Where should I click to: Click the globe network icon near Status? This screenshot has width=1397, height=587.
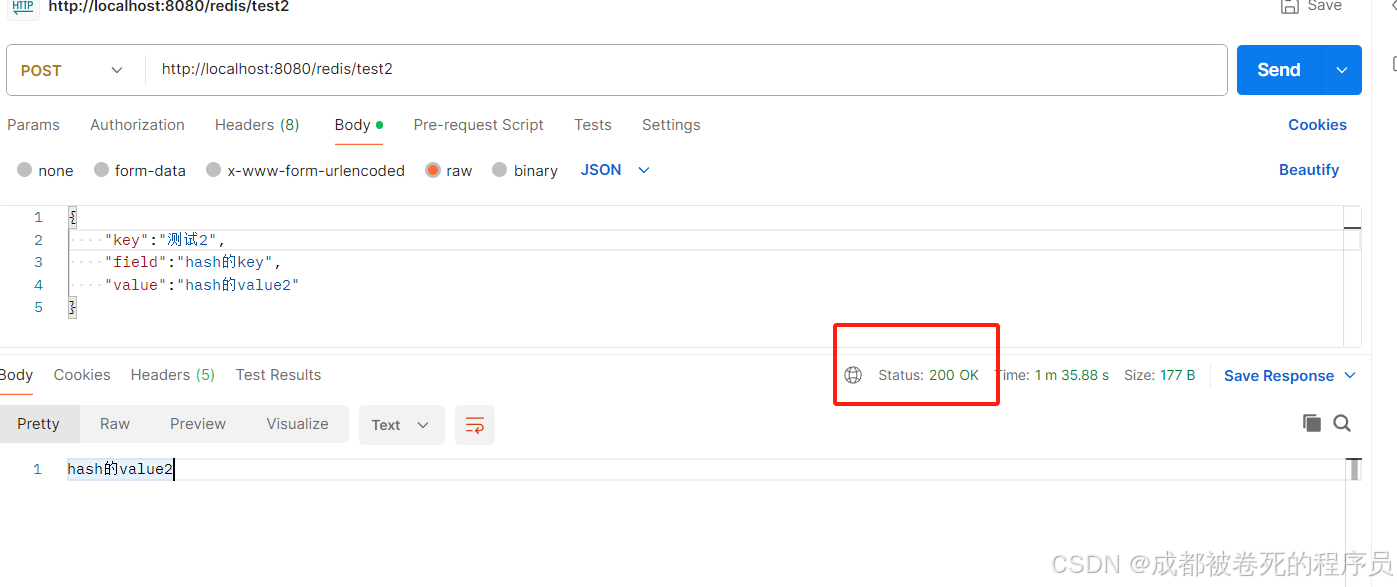click(853, 375)
